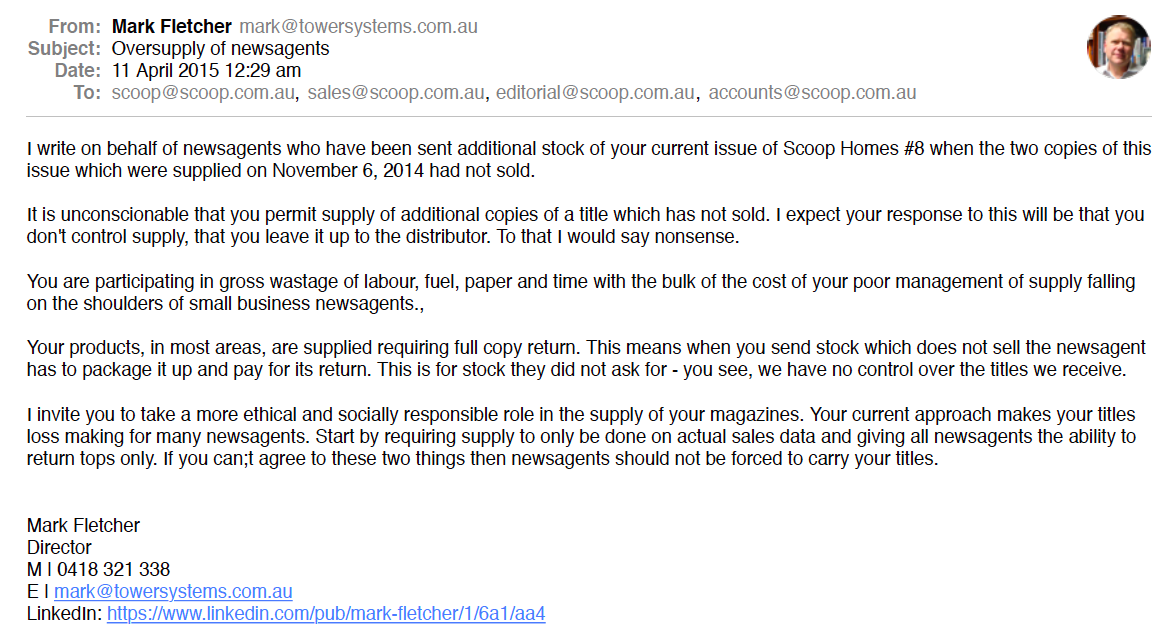The image size is (1174, 636).
Task: Click Mark Fletcher name in the signature
Action: pos(83,525)
